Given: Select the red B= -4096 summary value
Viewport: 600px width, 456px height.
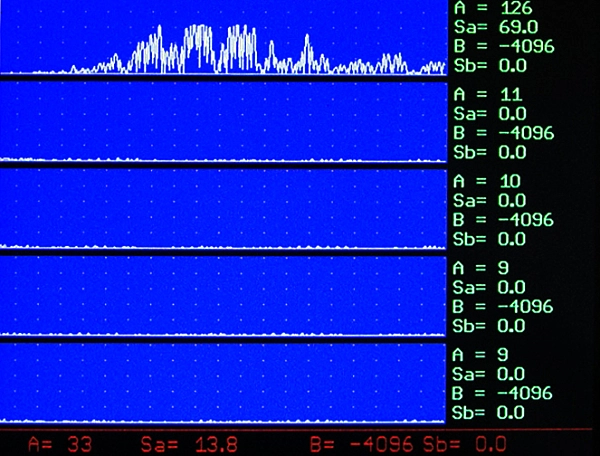Looking at the screenshot, I should pyautogui.click(x=362, y=444).
